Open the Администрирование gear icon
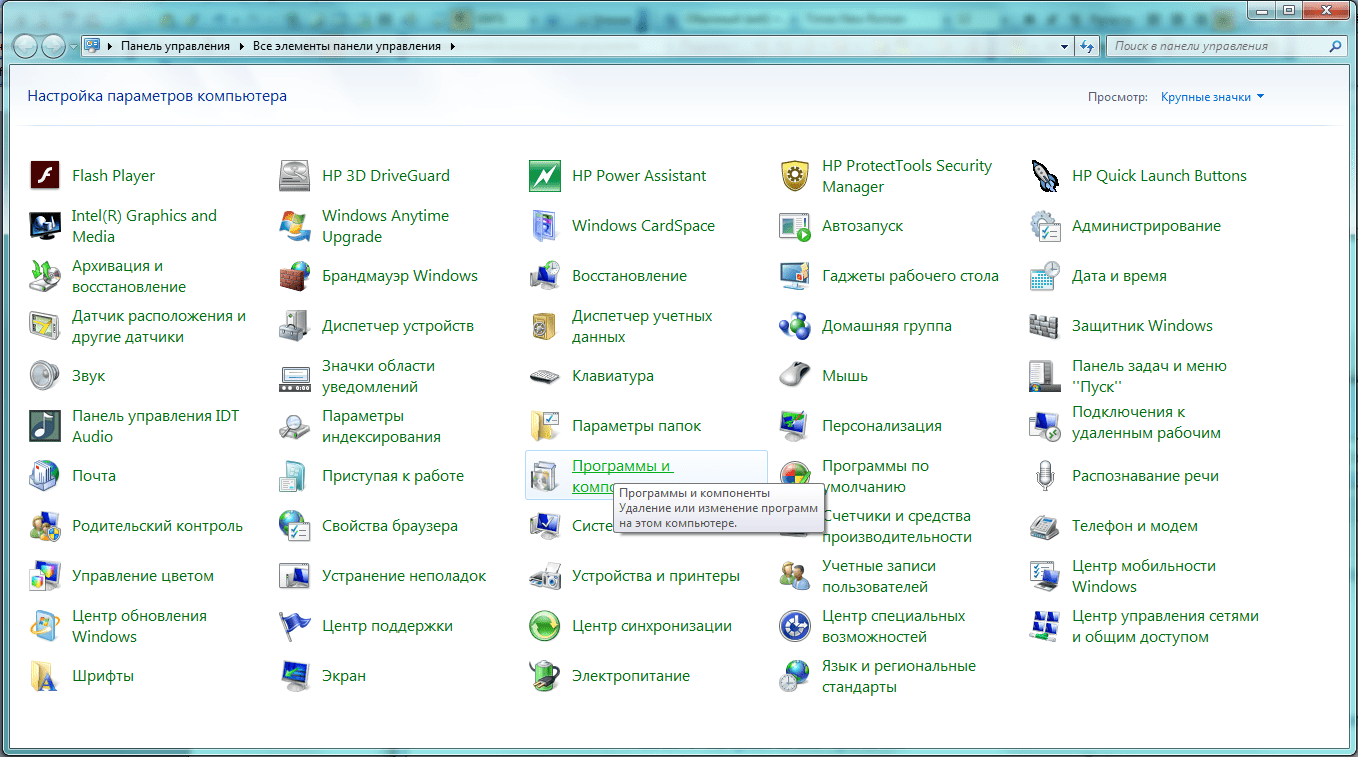The height and width of the screenshot is (757, 1358). (x=1045, y=226)
